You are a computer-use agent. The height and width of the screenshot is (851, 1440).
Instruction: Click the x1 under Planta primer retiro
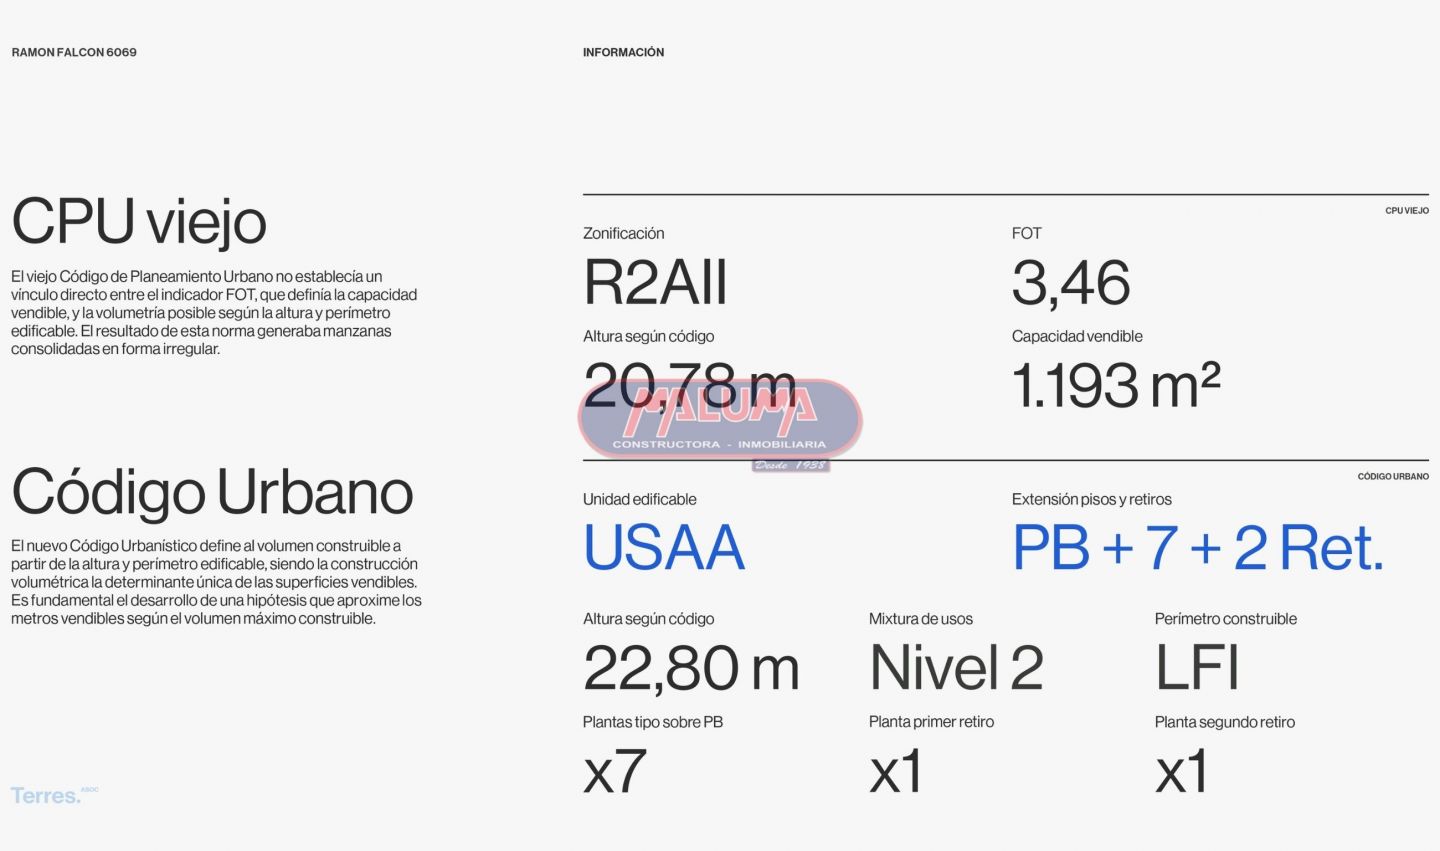tap(896, 772)
